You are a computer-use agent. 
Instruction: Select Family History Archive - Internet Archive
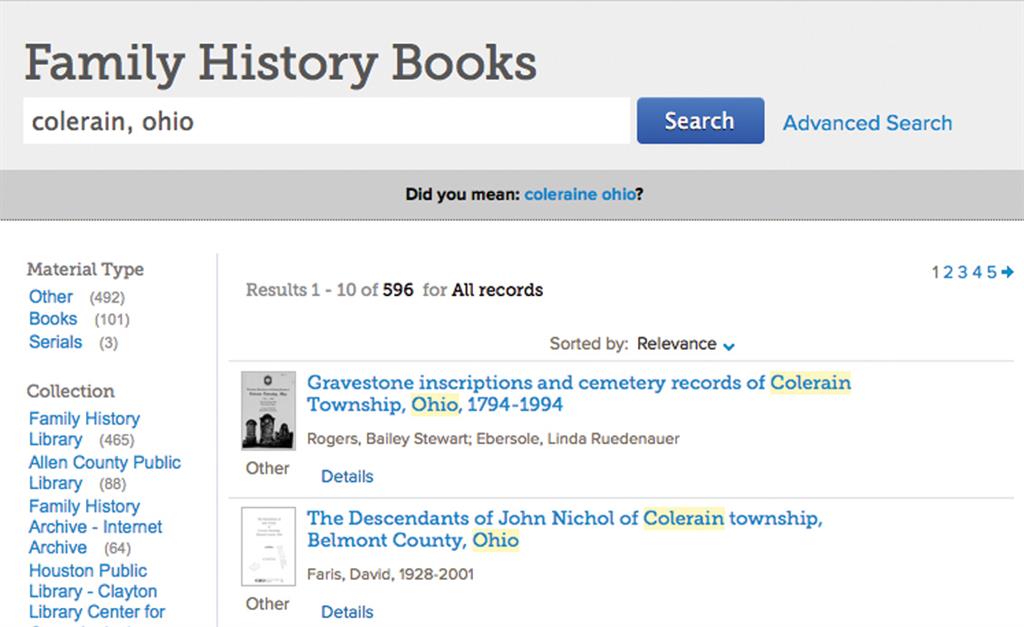(95, 527)
